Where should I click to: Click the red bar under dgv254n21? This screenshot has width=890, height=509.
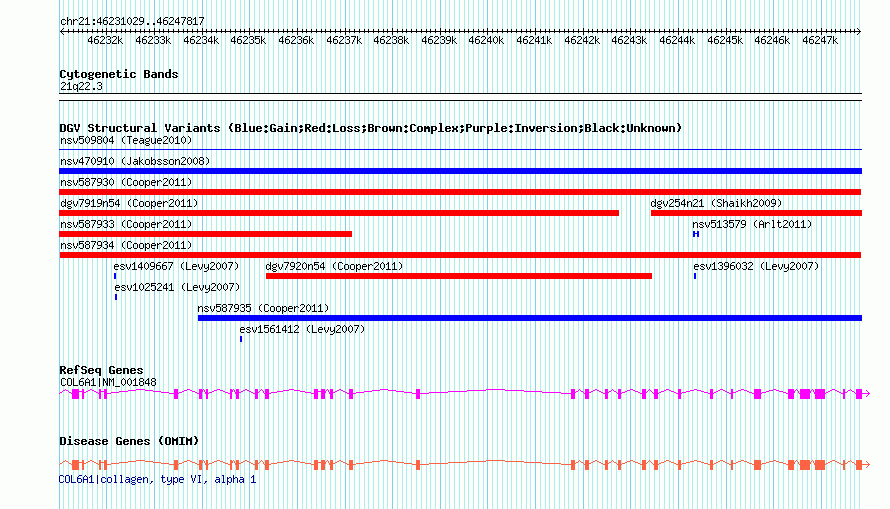pyautogui.click(x=757, y=213)
